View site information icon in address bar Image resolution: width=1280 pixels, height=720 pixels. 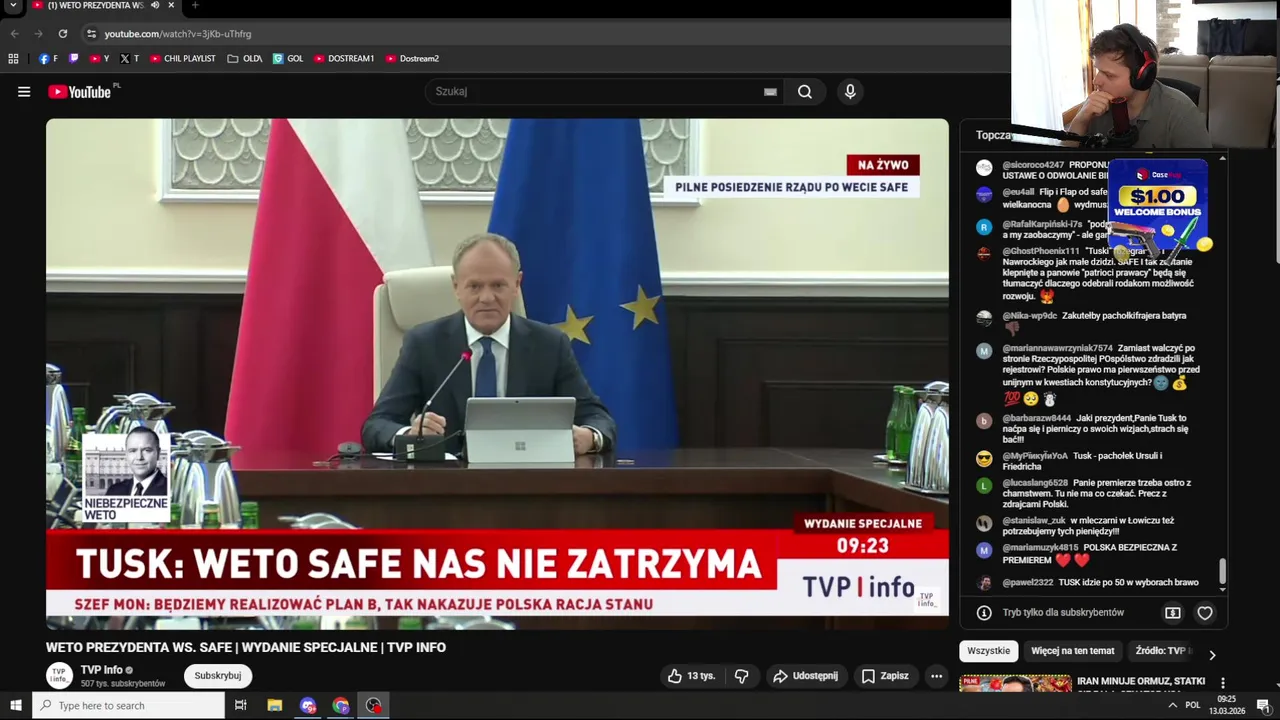click(x=91, y=34)
